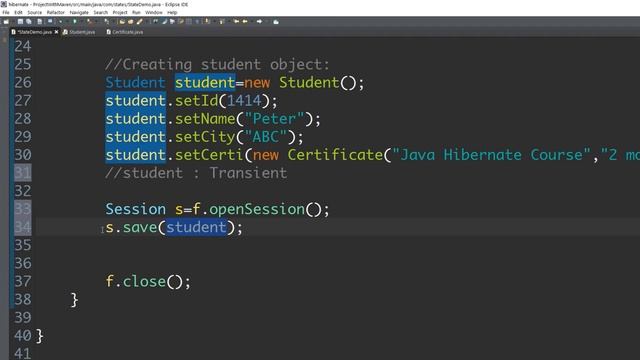Click "save" method on line 34
The height and width of the screenshot is (360, 640).
140,227
